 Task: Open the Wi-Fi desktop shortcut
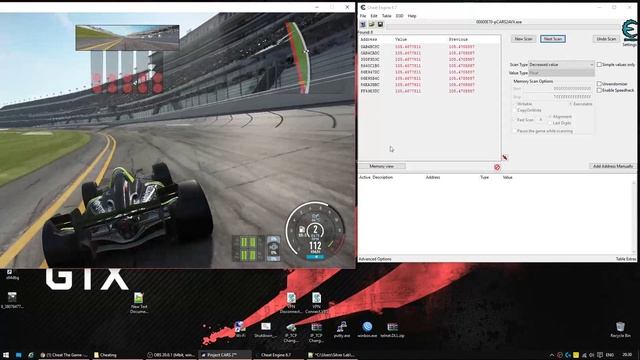240,329
